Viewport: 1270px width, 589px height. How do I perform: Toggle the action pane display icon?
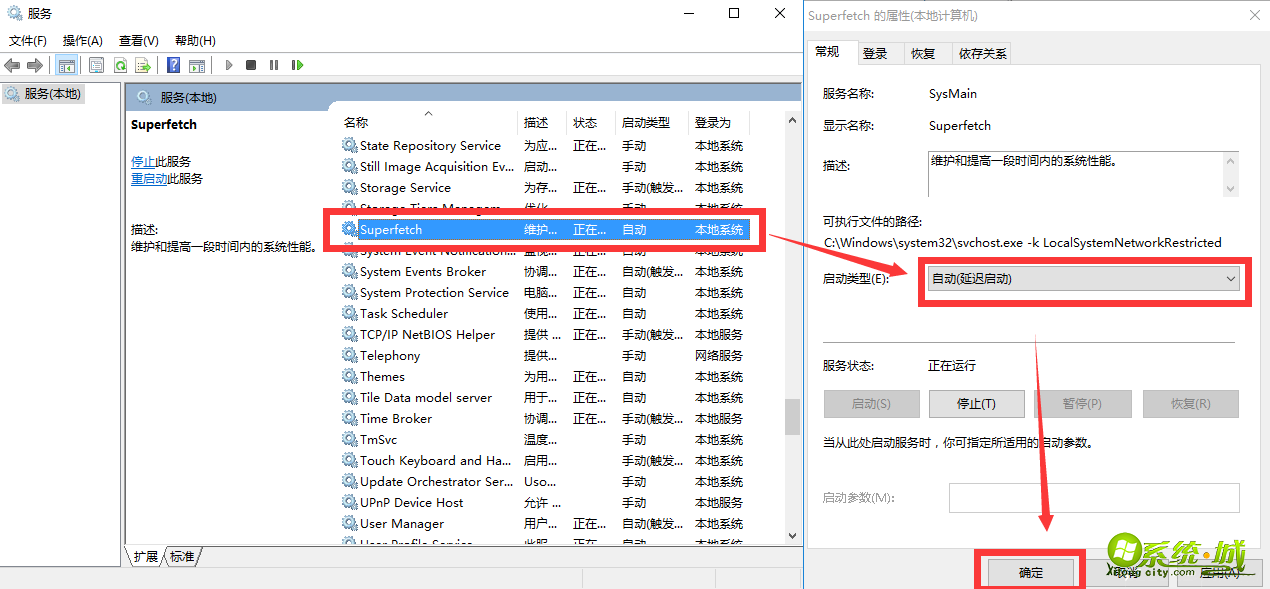click(196, 64)
